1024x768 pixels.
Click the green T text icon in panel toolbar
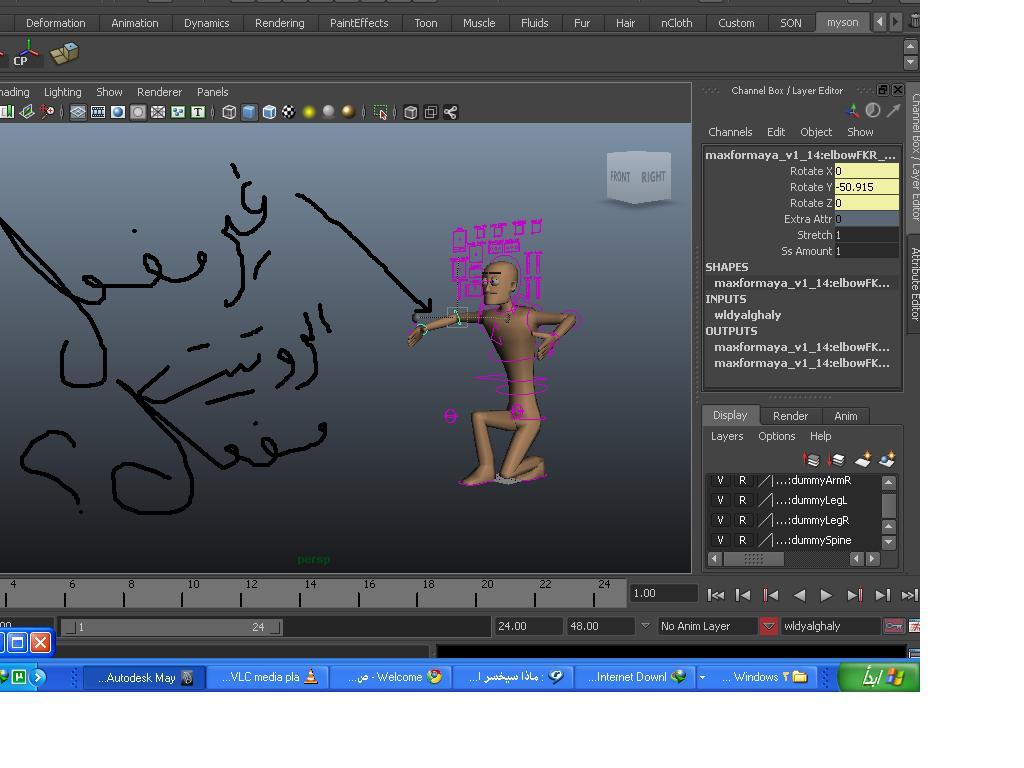point(197,112)
